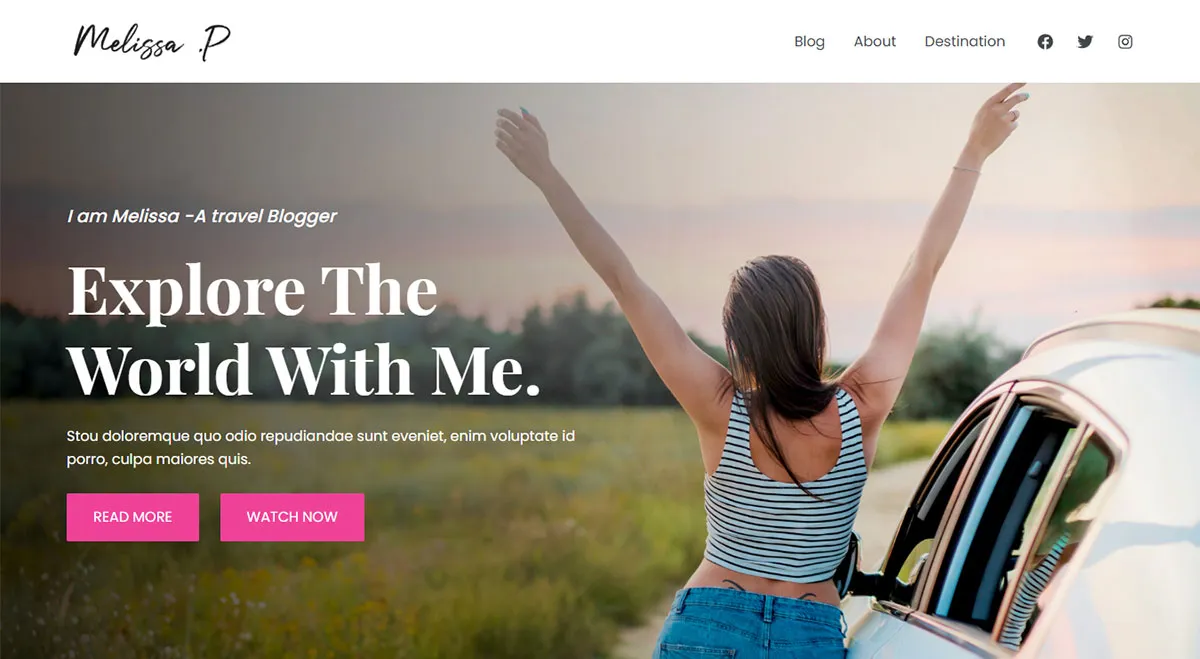1200x659 pixels.
Task: Click the 'Explore The' heading line
Action: pos(253,290)
